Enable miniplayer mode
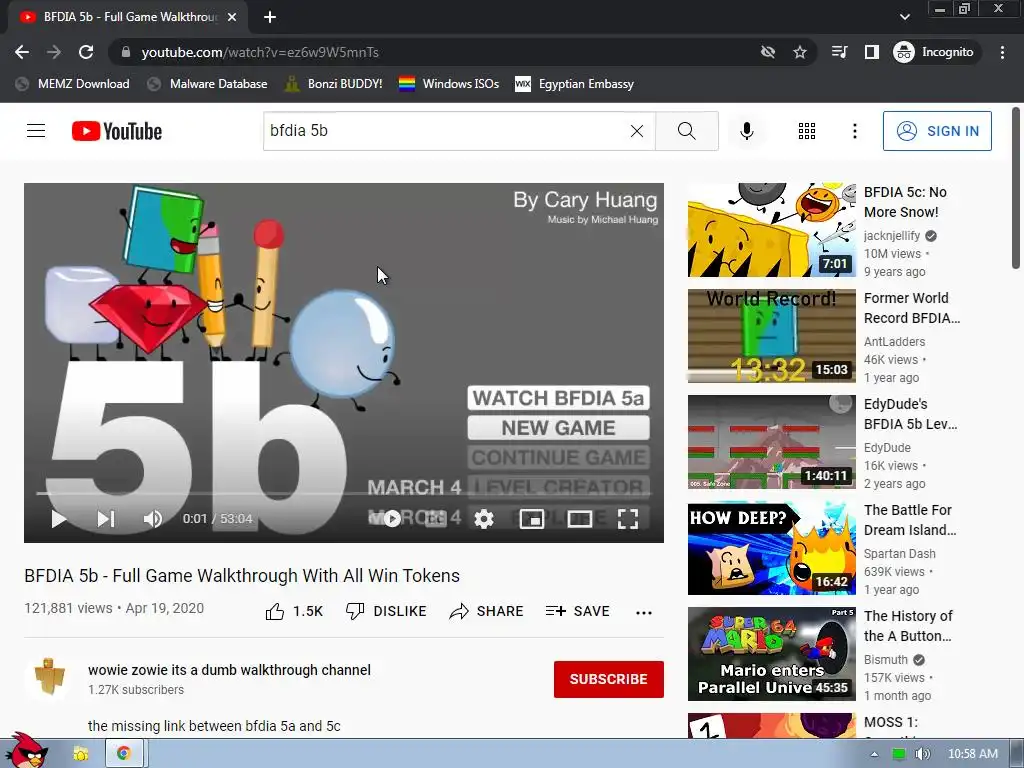This screenshot has height=768, width=1024. pyautogui.click(x=532, y=519)
